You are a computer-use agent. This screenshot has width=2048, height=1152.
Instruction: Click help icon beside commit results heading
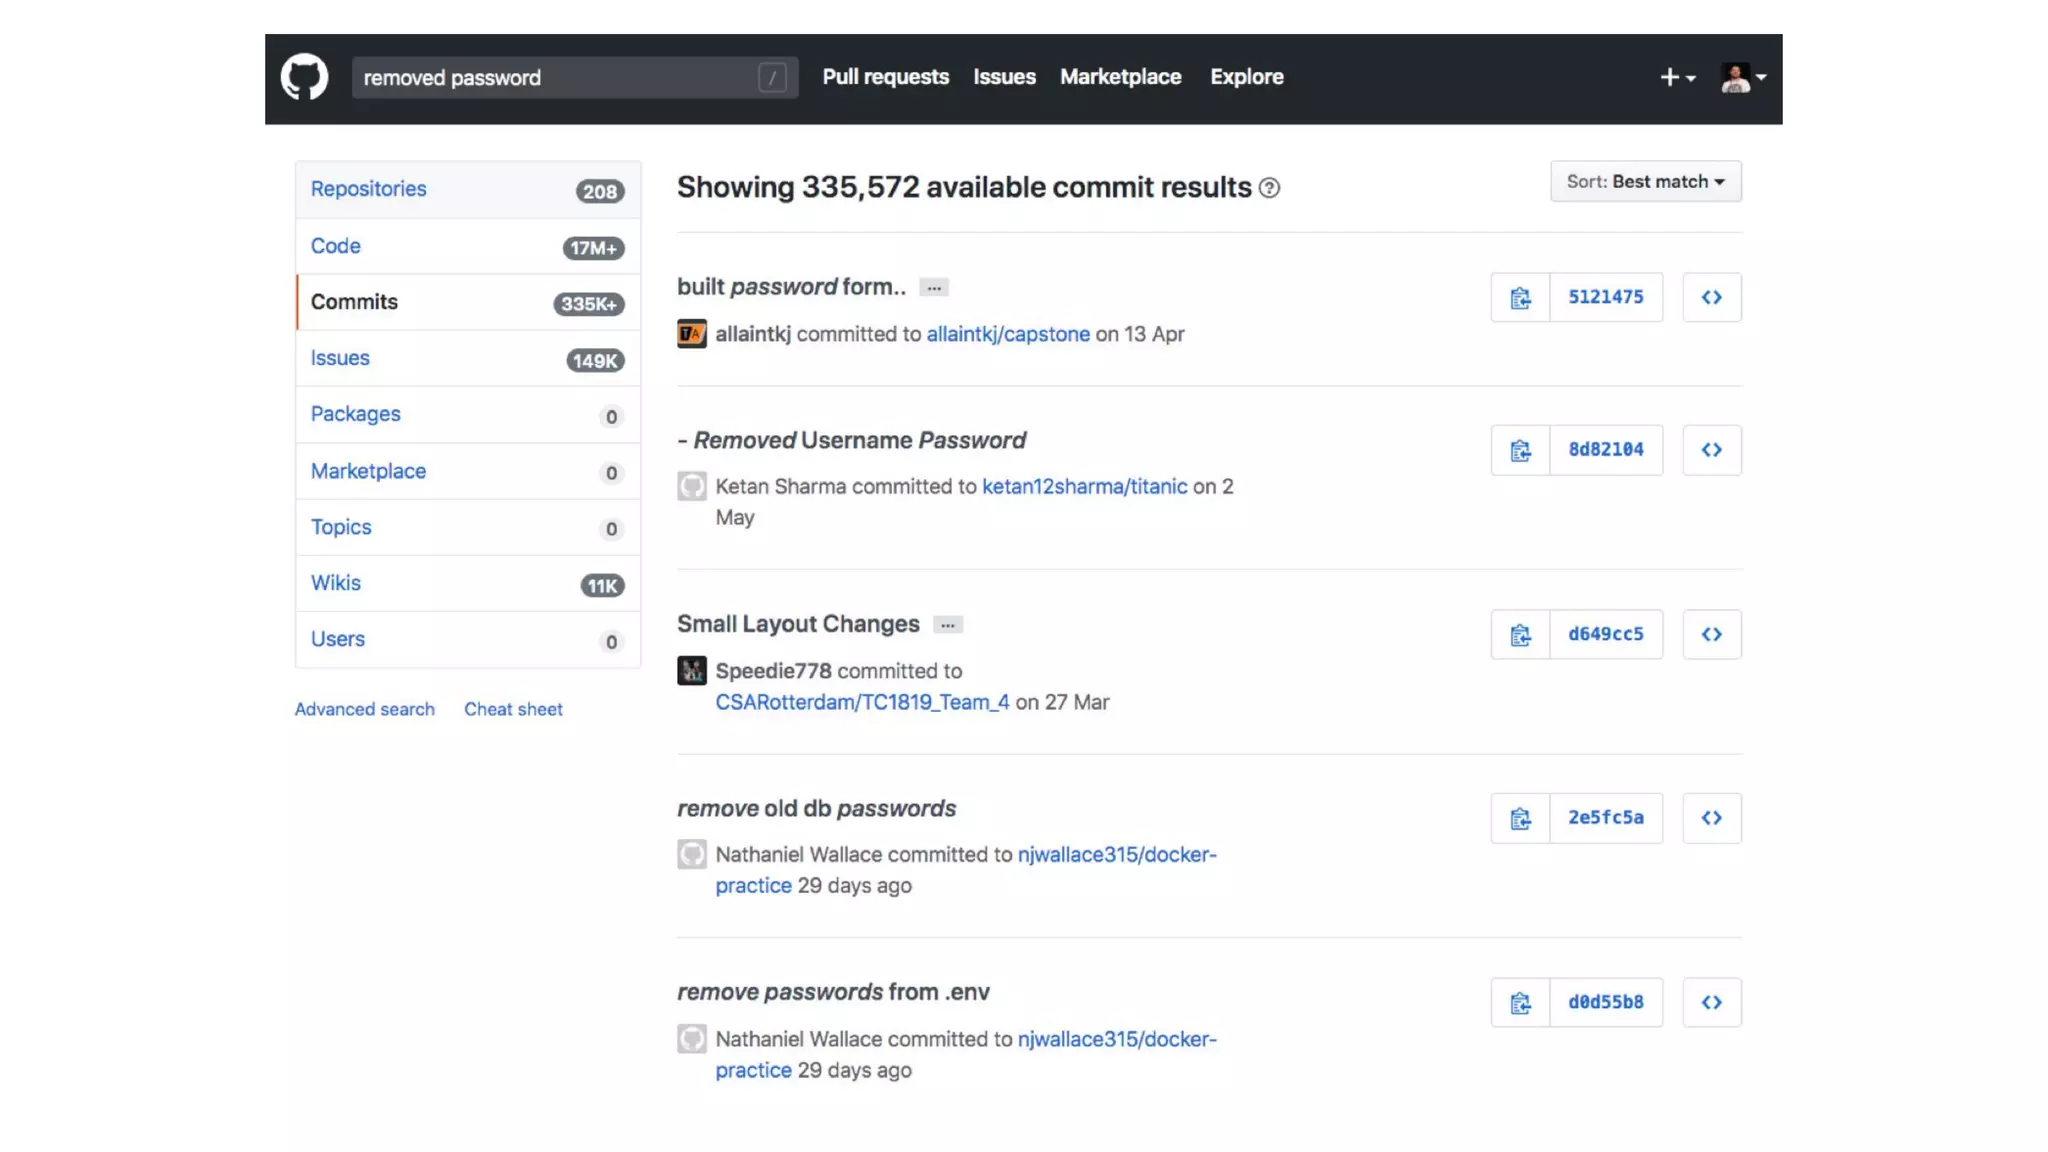point(1269,188)
